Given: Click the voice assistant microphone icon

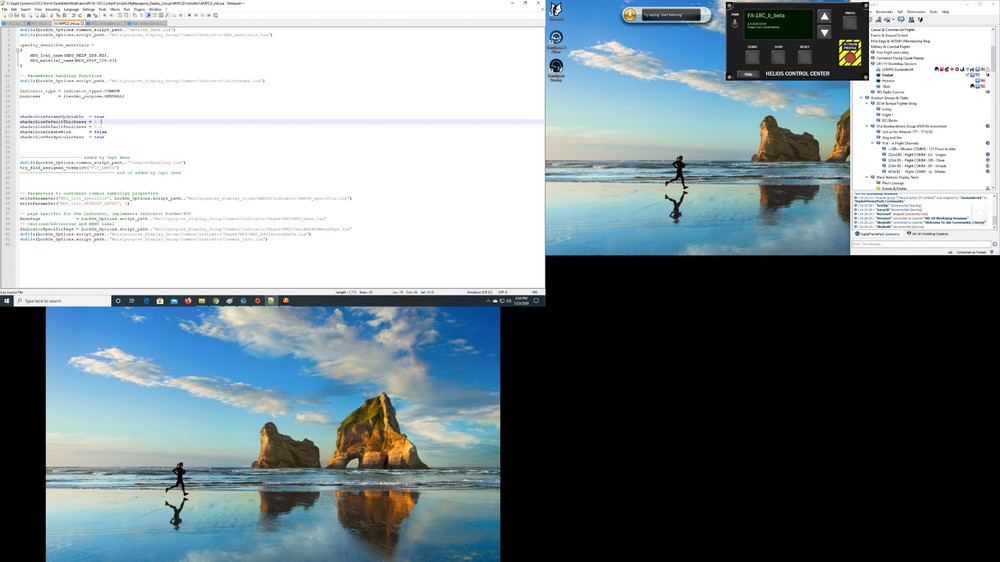Looking at the screenshot, I should (630, 15).
